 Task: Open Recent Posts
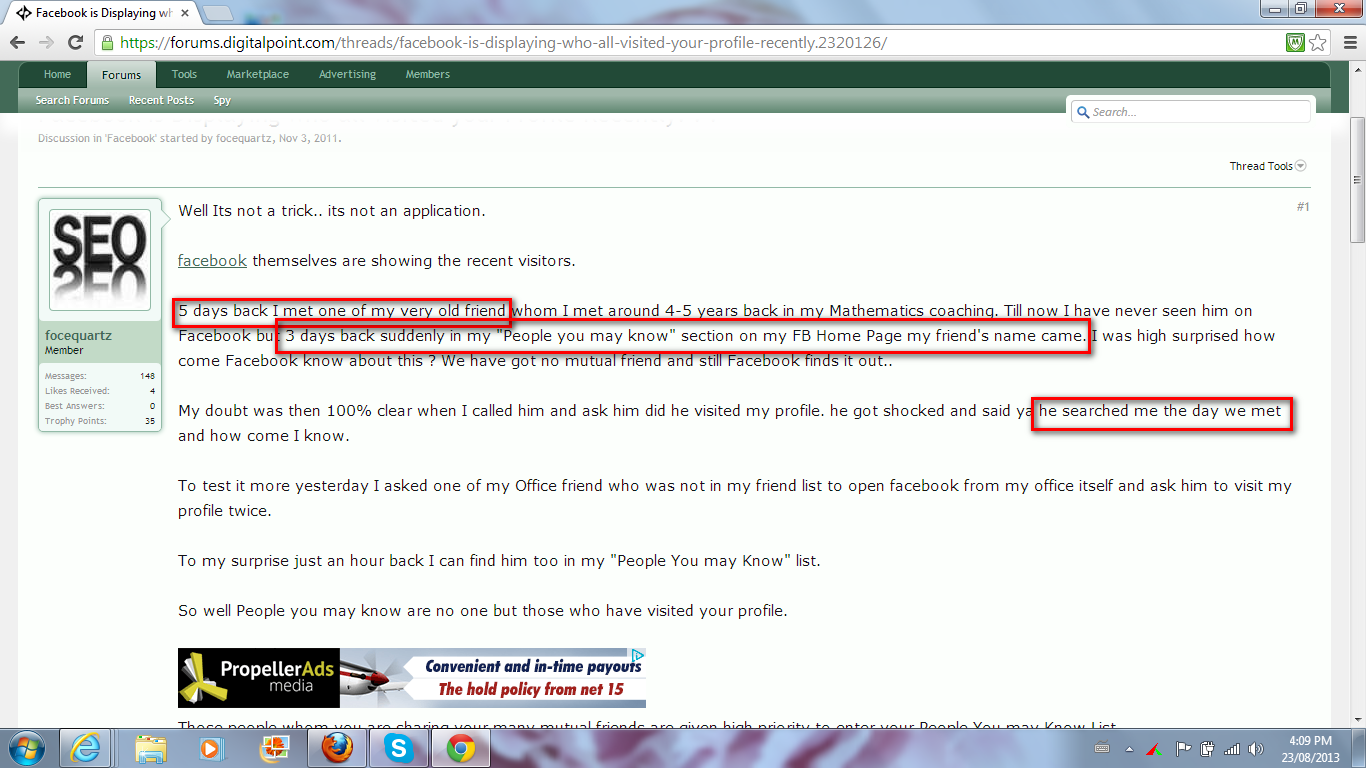pos(161,100)
